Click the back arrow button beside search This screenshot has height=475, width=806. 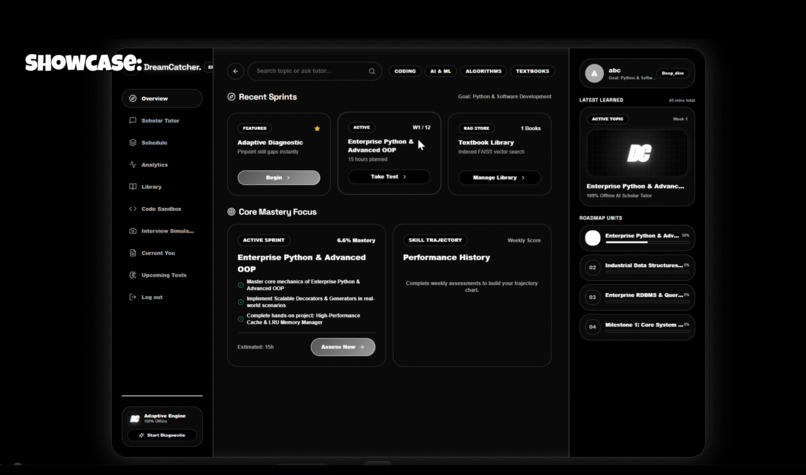tap(235, 71)
